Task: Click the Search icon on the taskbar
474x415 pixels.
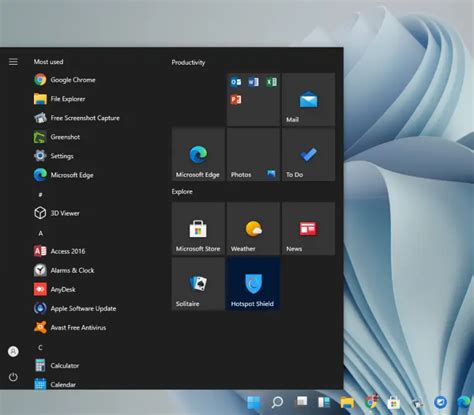Action: [277, 402]
